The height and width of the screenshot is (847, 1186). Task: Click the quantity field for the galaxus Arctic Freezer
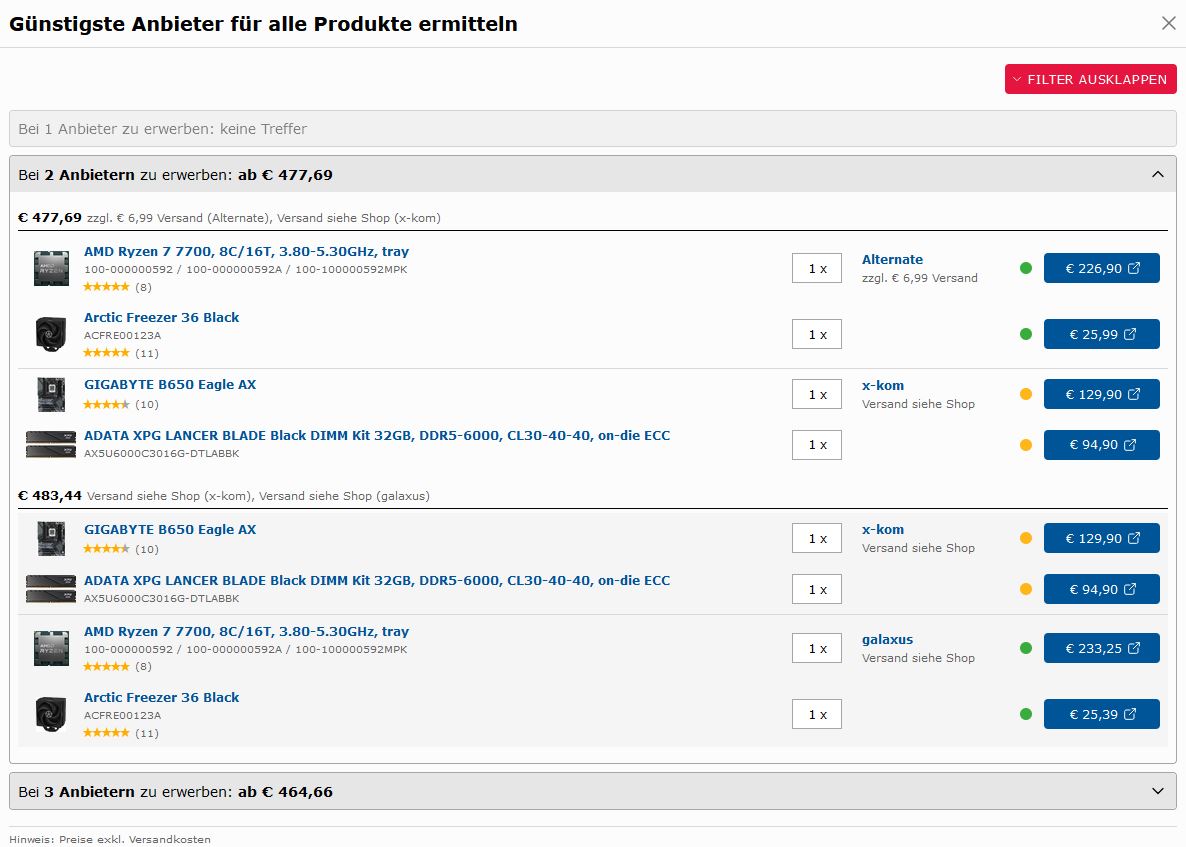pyautogui.click(x=817, y=714)
